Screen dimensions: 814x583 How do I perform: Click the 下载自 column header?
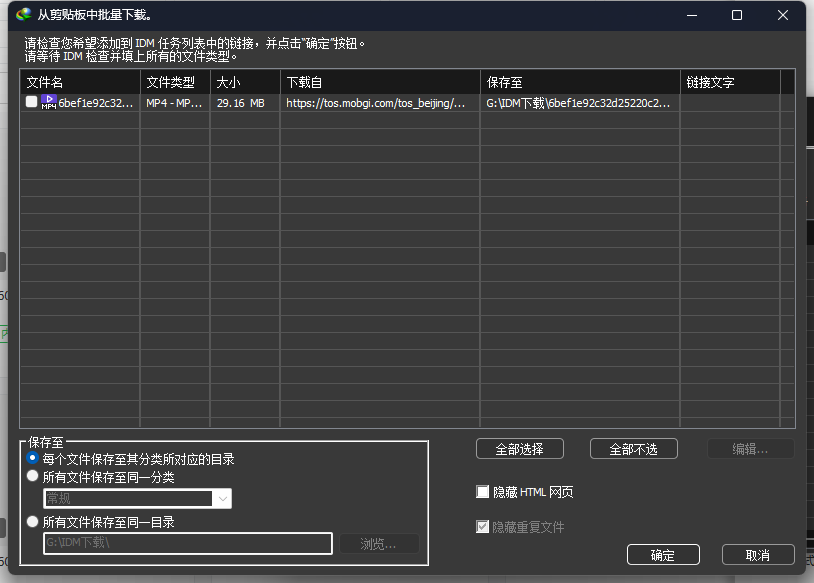(x=380, y=82)
